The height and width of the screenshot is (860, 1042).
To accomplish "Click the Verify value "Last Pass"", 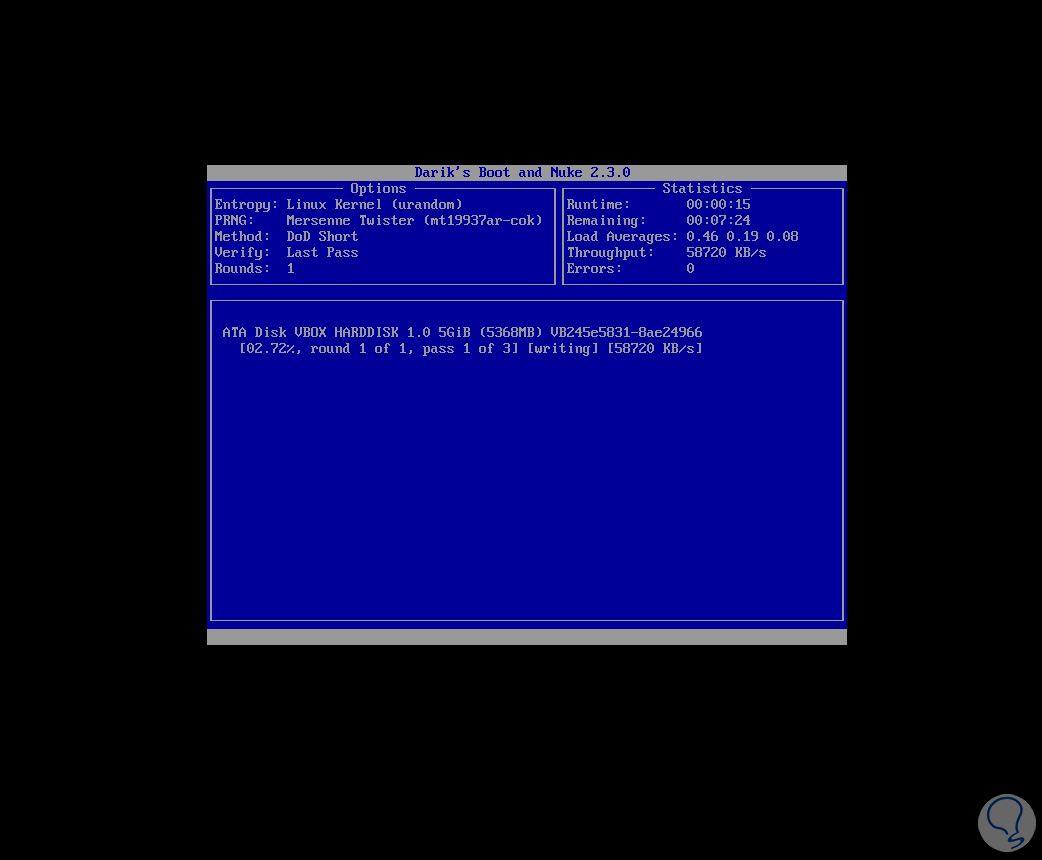I will [x=322, y=253].
